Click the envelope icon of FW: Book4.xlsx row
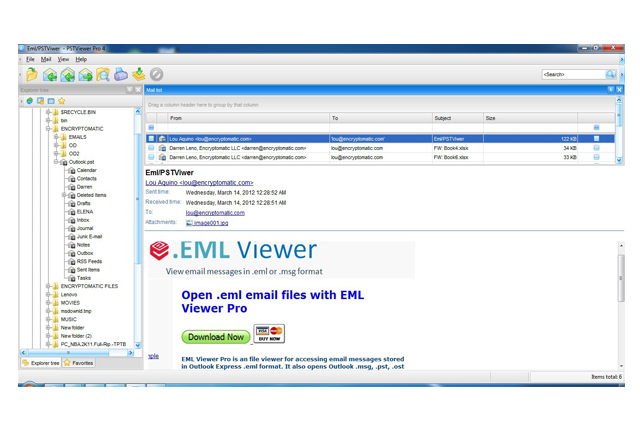Image resolution: width=640 pixels, height=426 pixels. point(162,148)
